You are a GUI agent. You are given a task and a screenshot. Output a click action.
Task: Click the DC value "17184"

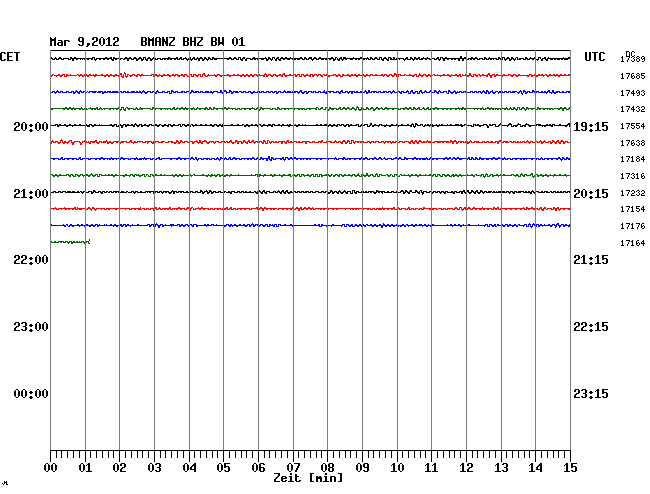pyautogui.click(x=633, y=159)
